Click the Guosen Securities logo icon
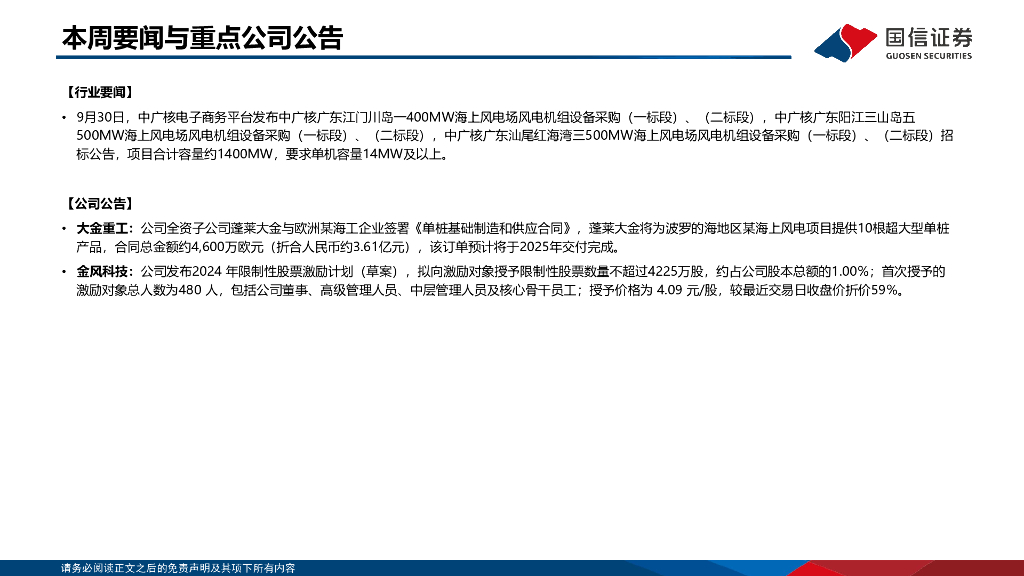Viewport: 1024px width, 576px height. [846, 43]
